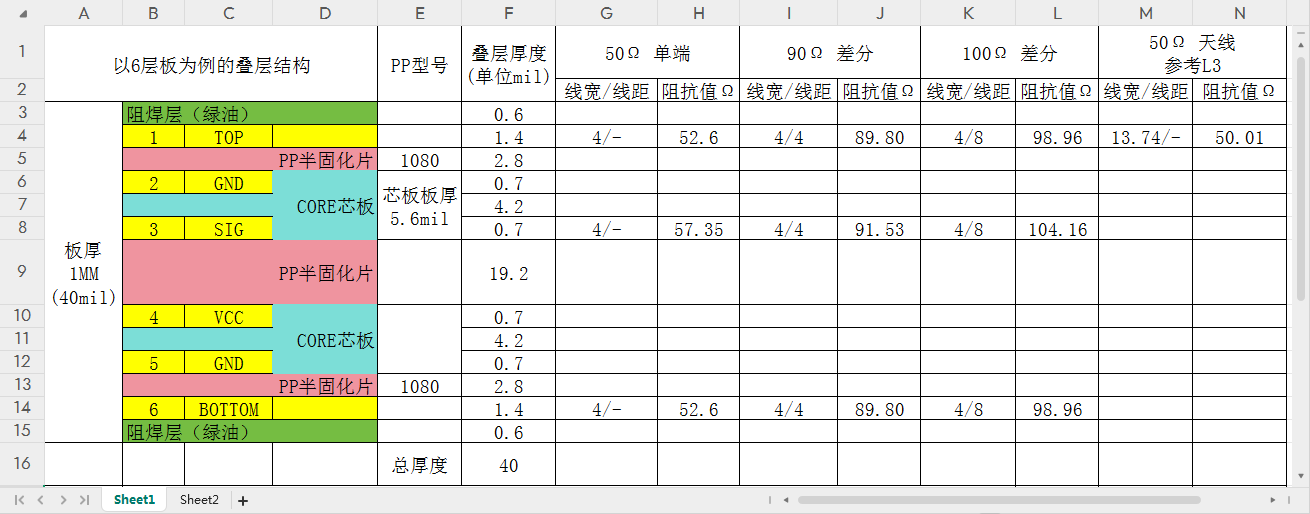Click horizontal scrollbar left arrow
The height and width of the screenshot is (514, 1310).
(x=786, y=500)
